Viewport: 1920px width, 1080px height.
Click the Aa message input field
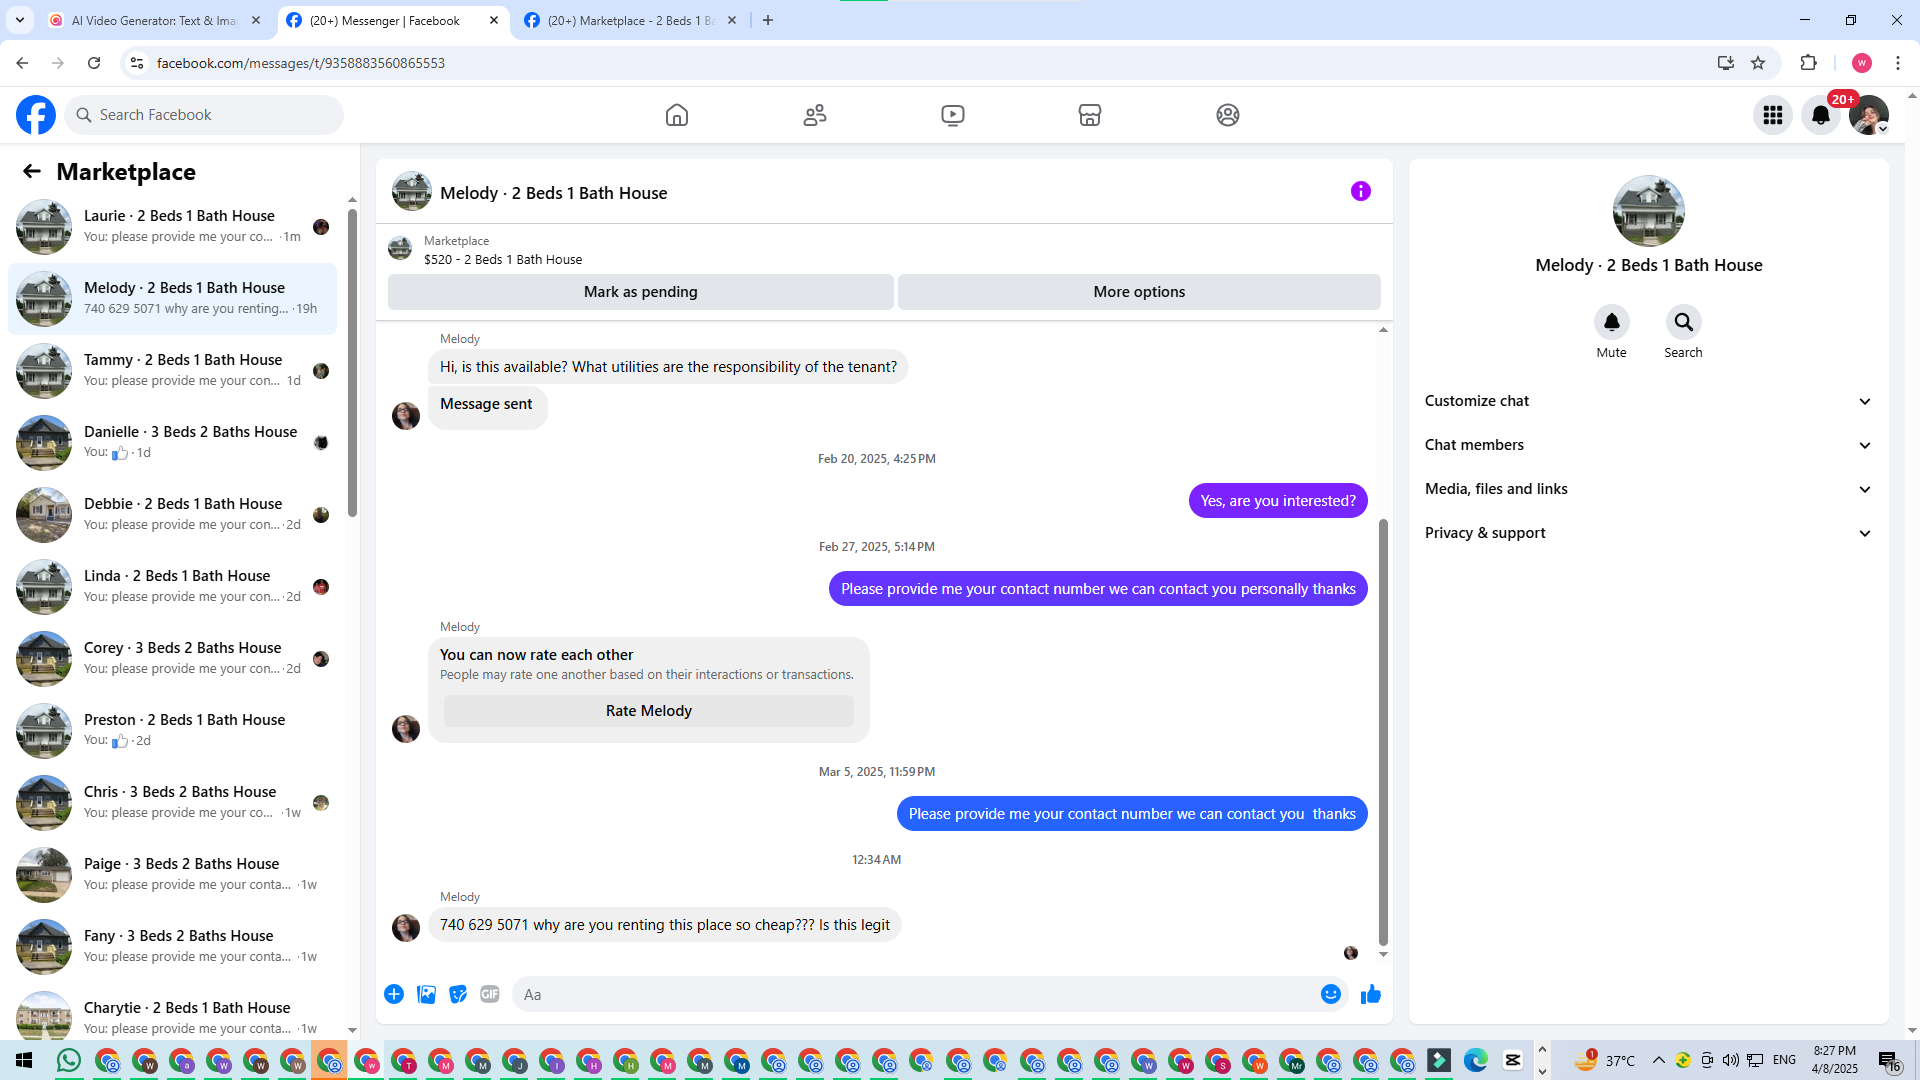click(x=910, y=994)
